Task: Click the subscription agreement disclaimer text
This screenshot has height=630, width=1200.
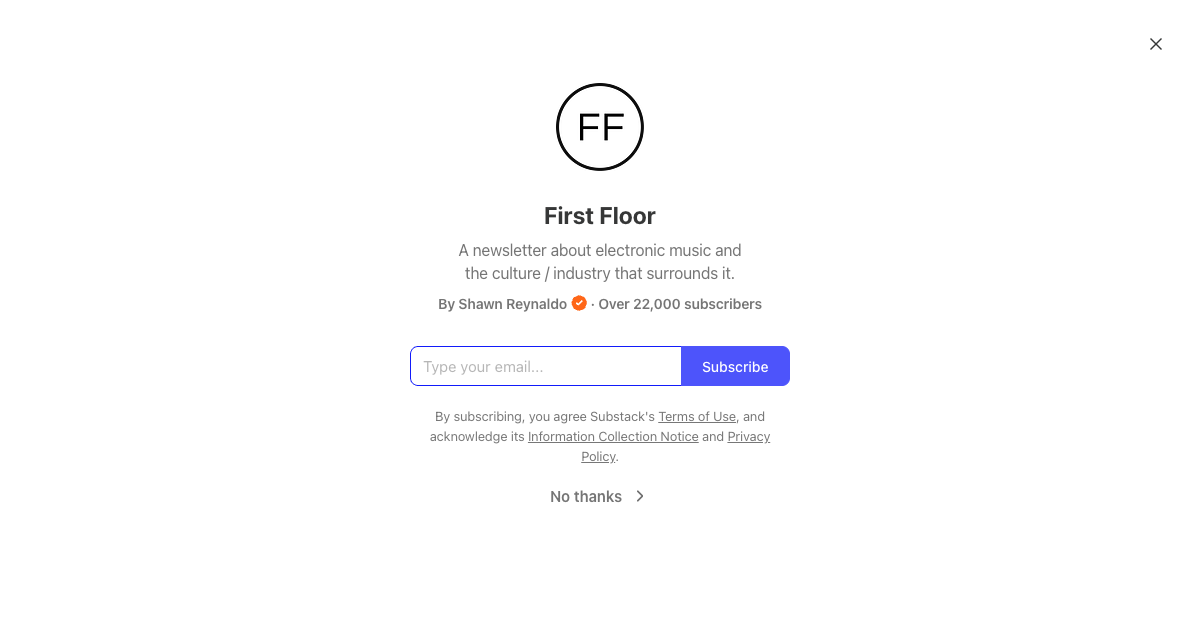Action: (600, 436)
